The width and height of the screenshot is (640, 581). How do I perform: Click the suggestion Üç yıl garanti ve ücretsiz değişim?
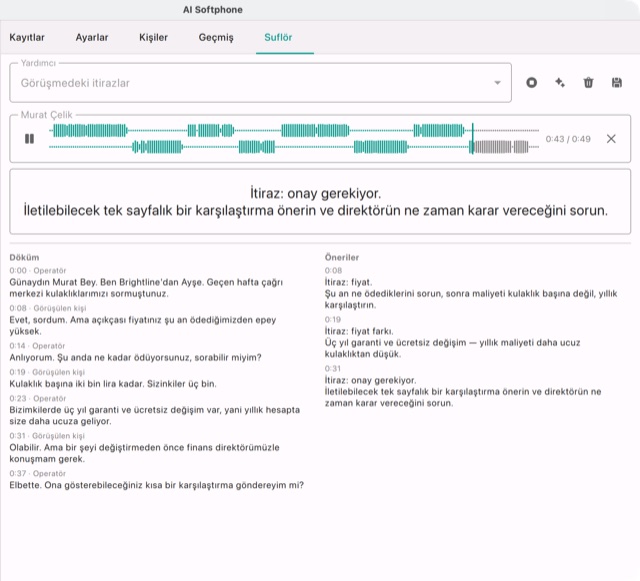pos(452,348)
